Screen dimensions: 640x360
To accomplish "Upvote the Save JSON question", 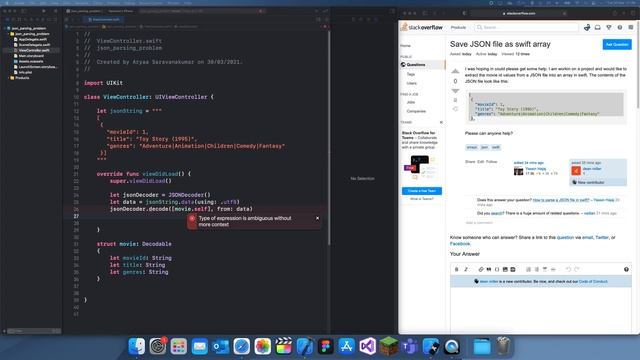I will click(x=456, y=71).
